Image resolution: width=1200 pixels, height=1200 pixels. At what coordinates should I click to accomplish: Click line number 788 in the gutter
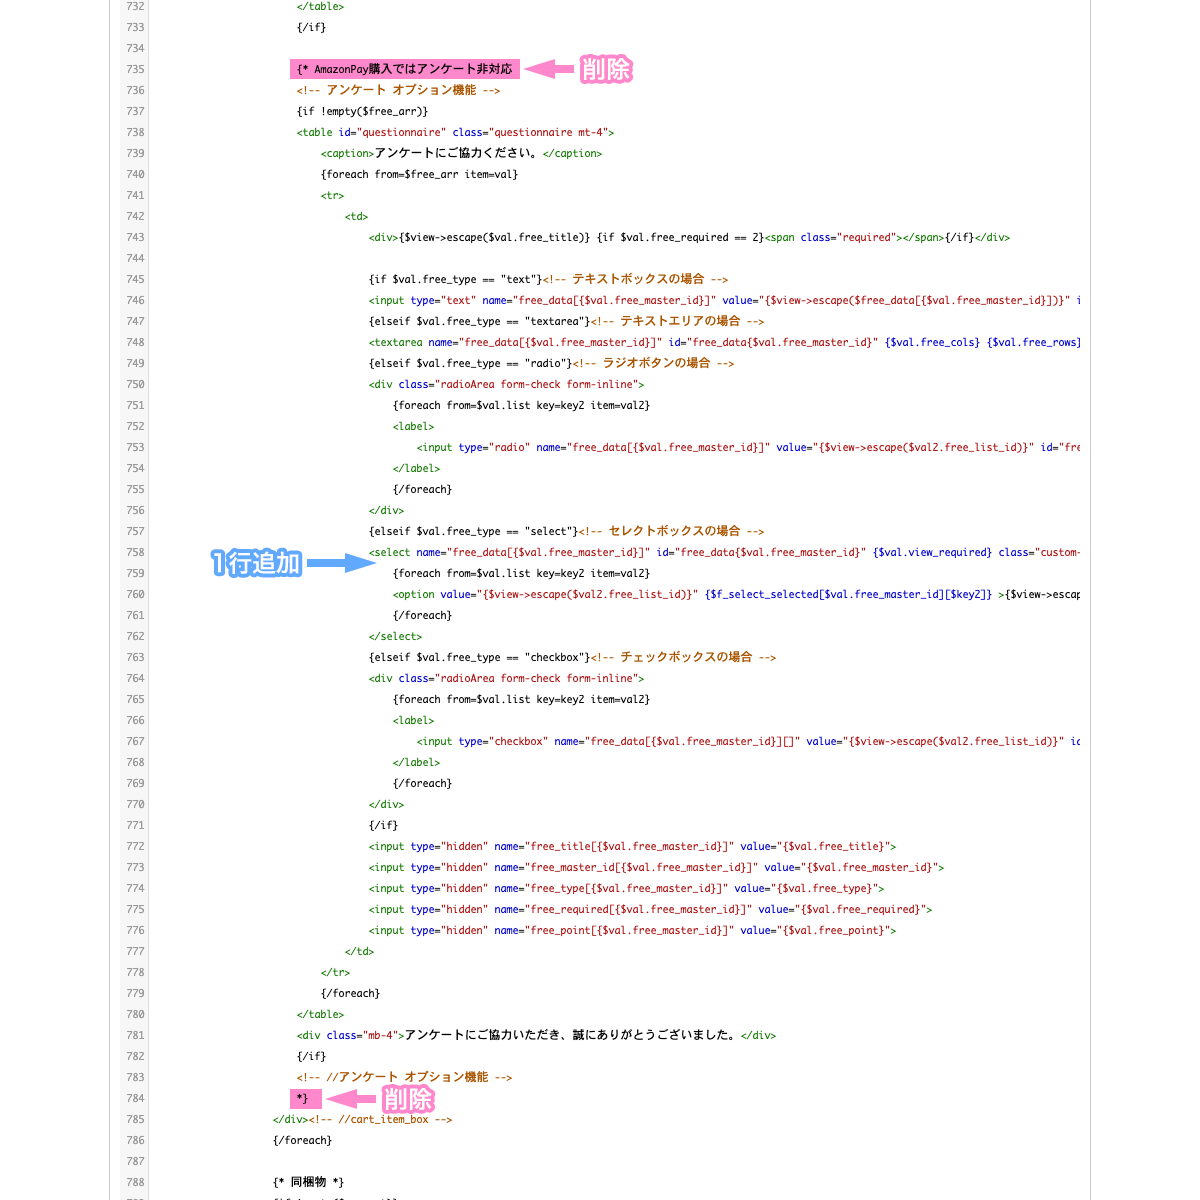[x=135, y=1182]
